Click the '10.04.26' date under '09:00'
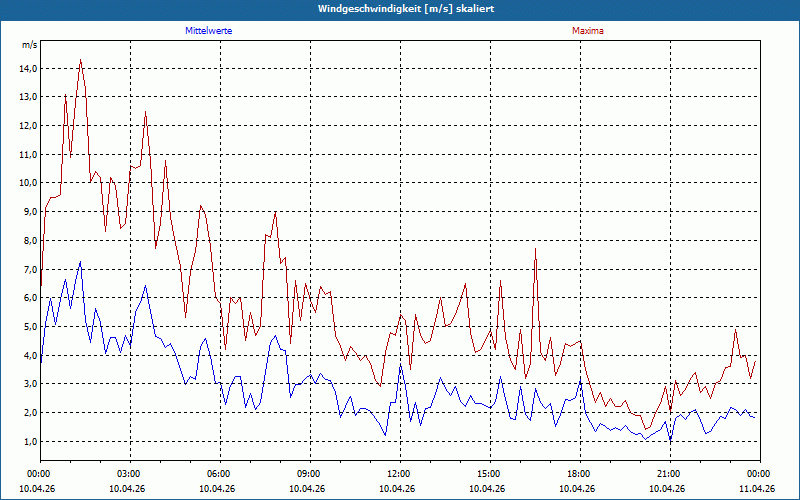 pos(307,488)
